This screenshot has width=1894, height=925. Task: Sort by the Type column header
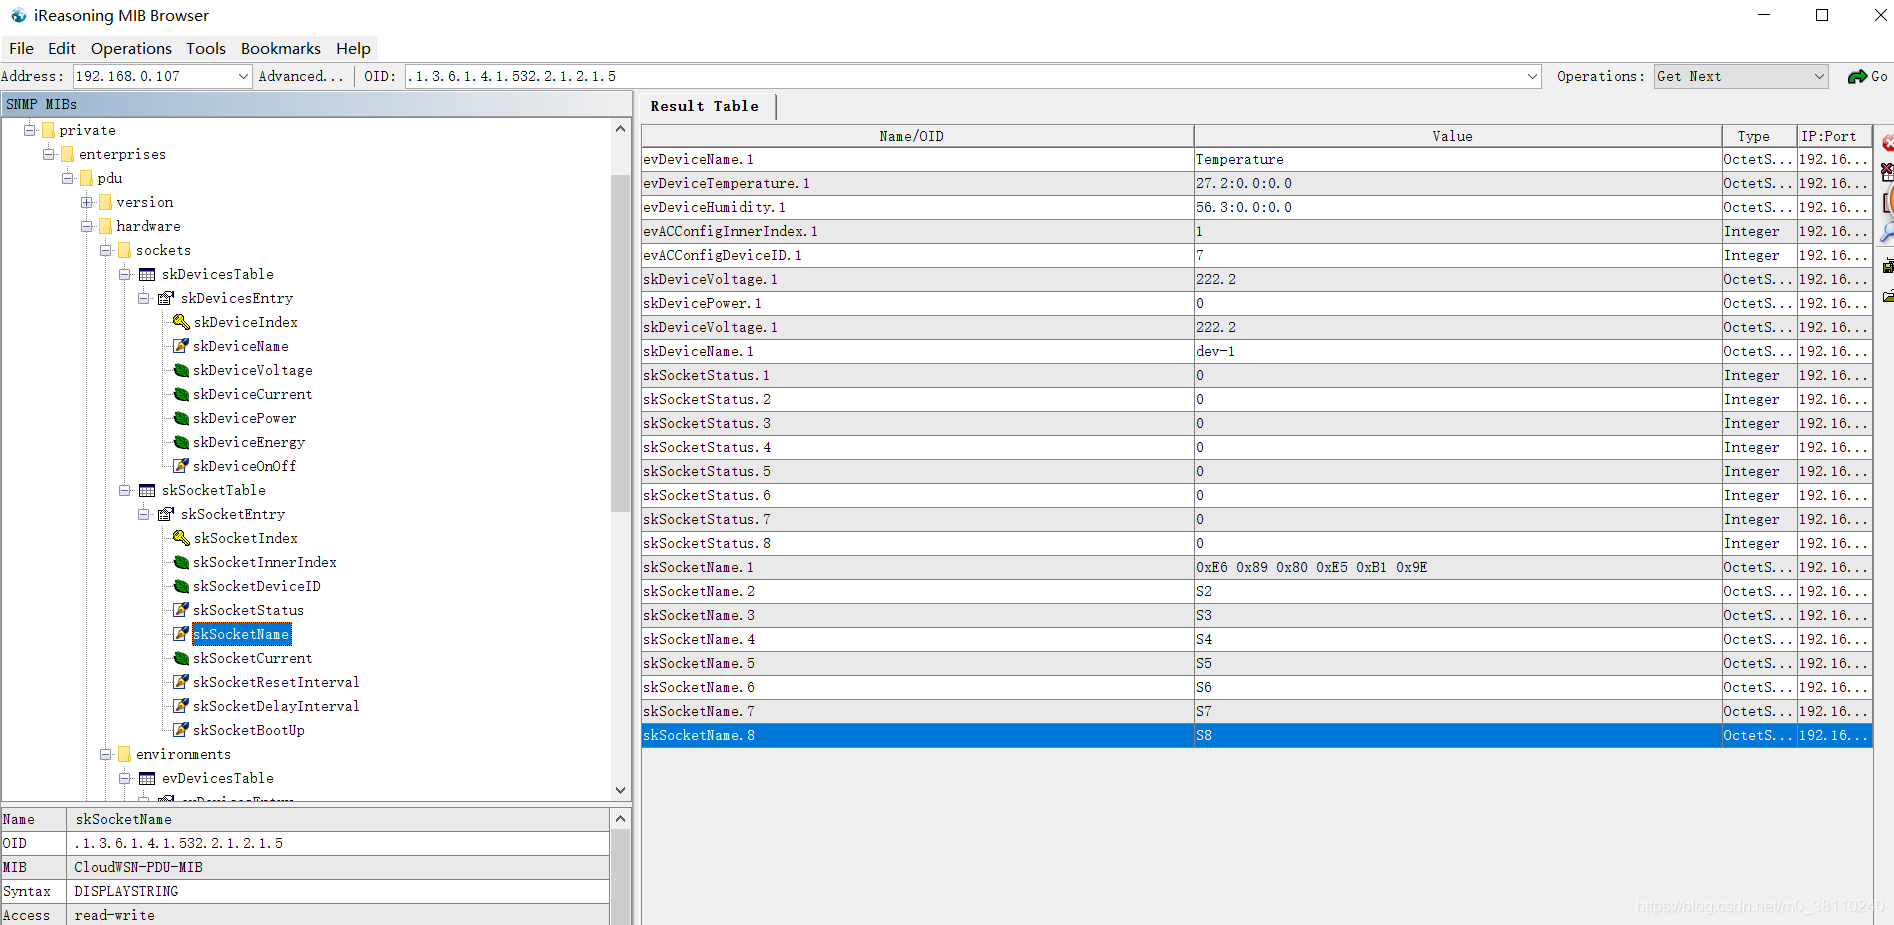[1758, 136]
